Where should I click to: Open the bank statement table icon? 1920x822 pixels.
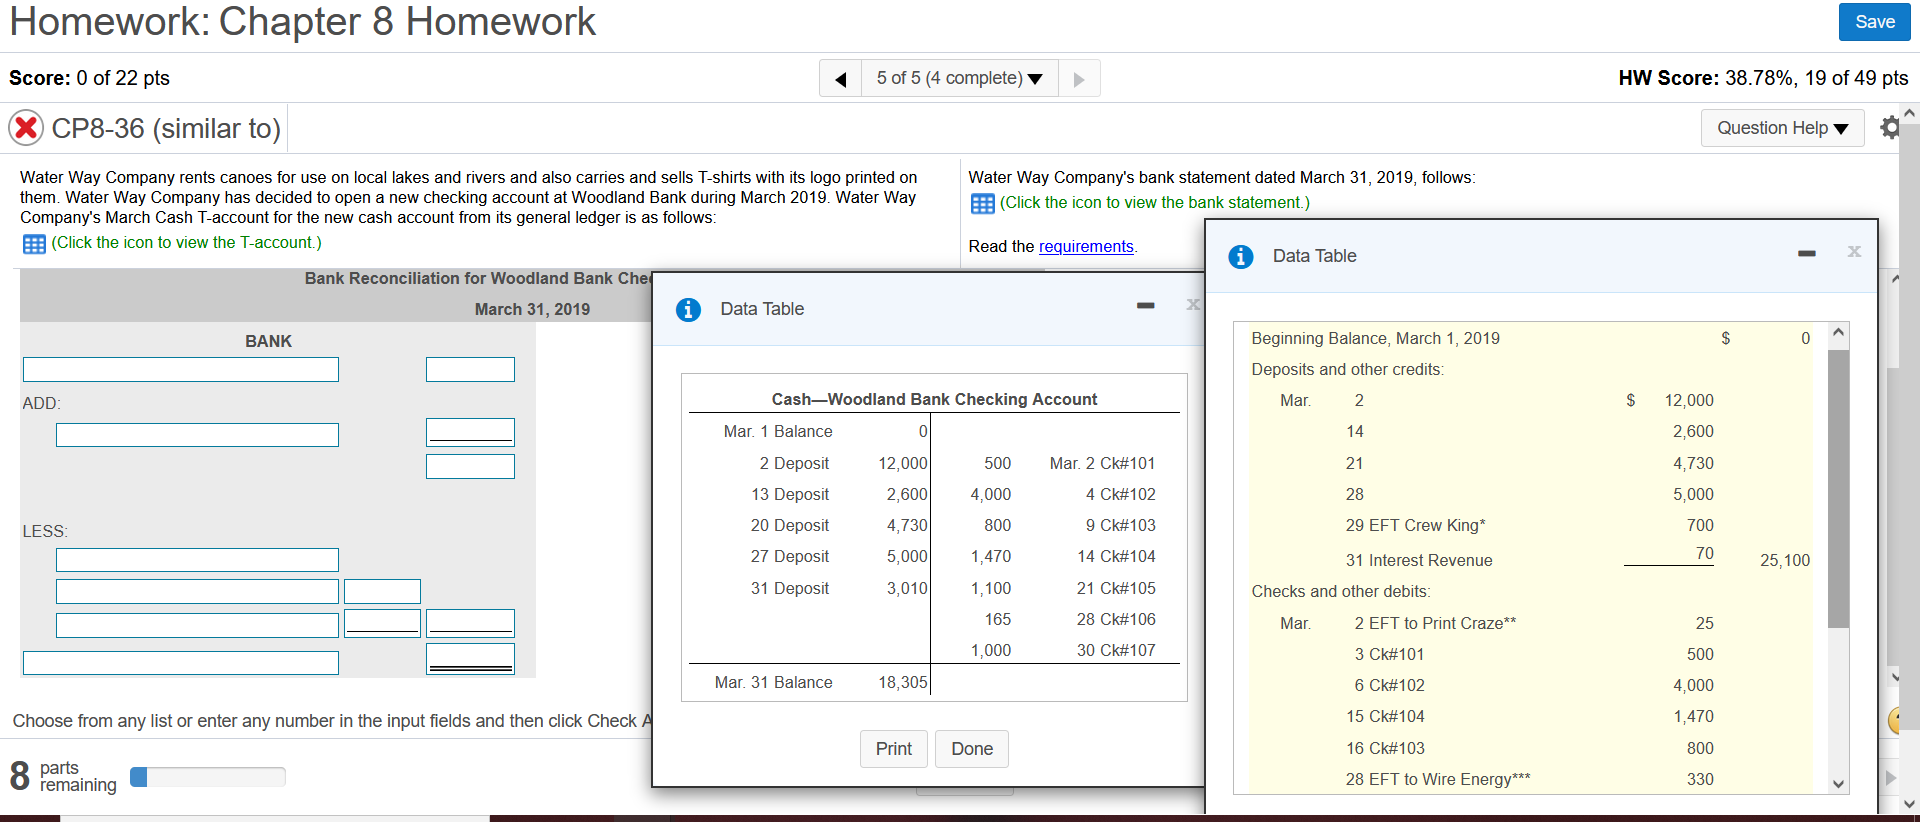pos(983,204)
